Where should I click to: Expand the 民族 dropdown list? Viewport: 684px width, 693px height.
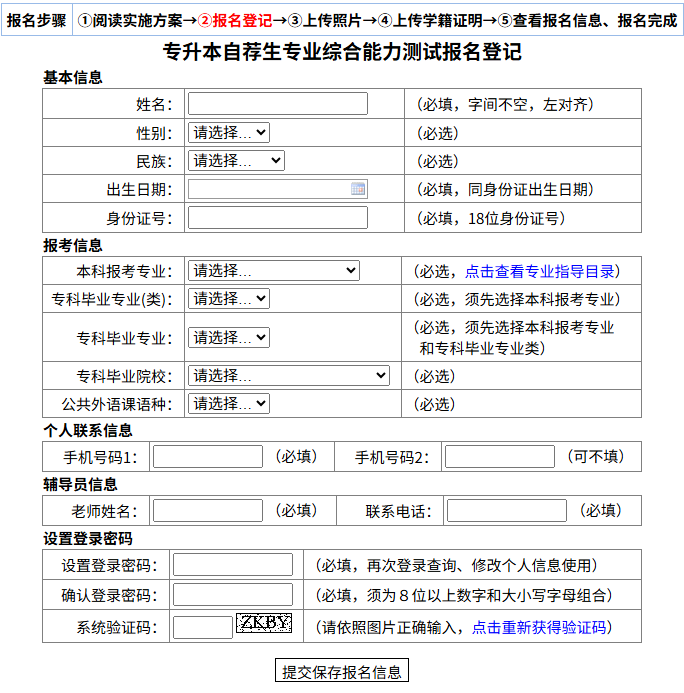[236, 160]
